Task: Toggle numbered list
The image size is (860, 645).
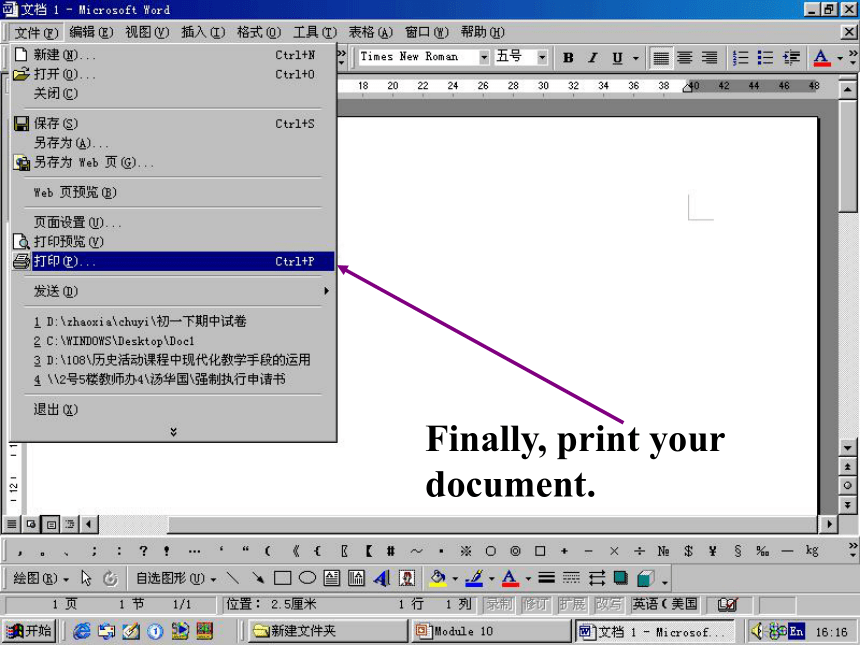Action: [740, 58]
